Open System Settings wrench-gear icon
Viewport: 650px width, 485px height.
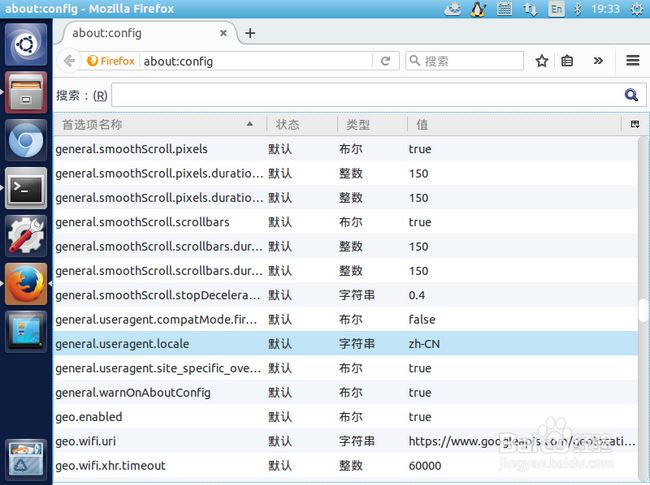26,236
